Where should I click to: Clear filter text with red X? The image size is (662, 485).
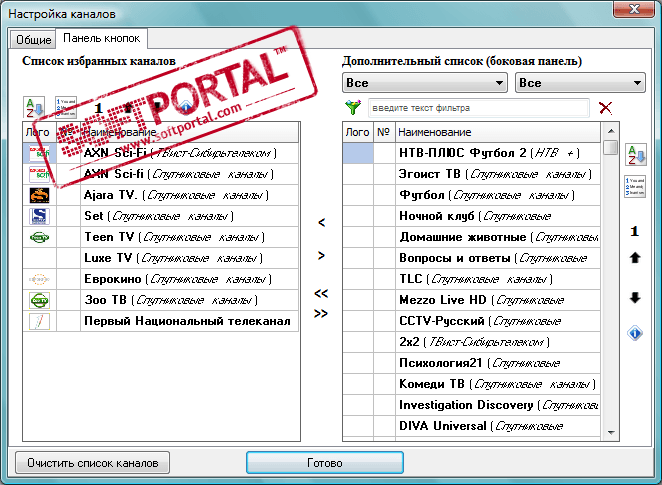(x=605, y=108)
